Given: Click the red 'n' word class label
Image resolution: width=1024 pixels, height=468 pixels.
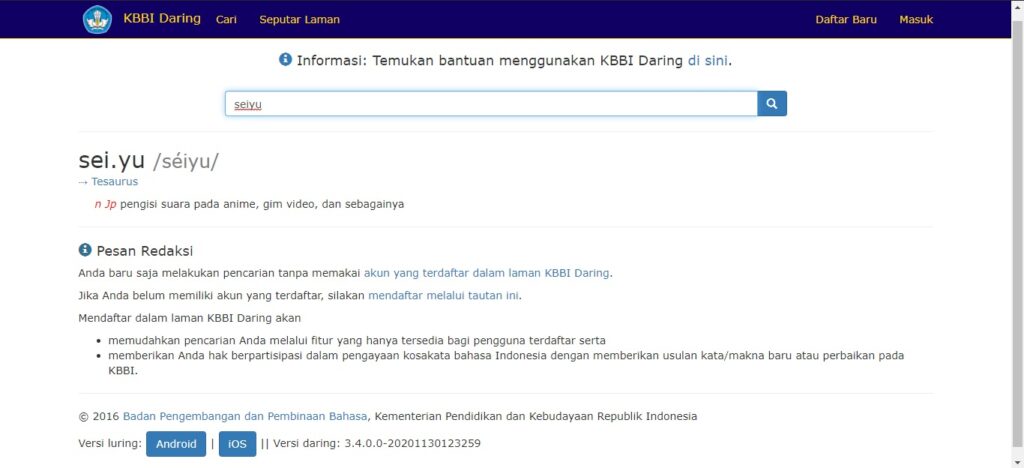Looking at the screenshot, I should coord(98,204).
